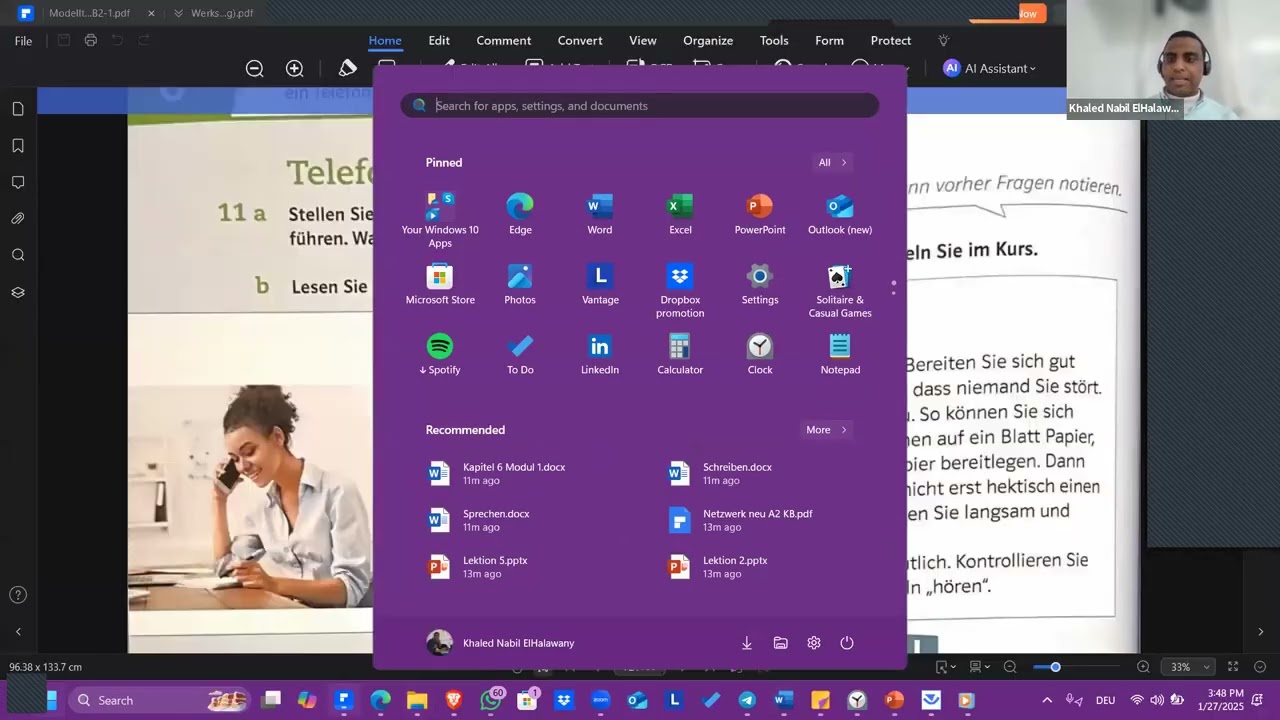
Task: Open the DEU language indicator in taskbar
Action: pos(1106,700)
